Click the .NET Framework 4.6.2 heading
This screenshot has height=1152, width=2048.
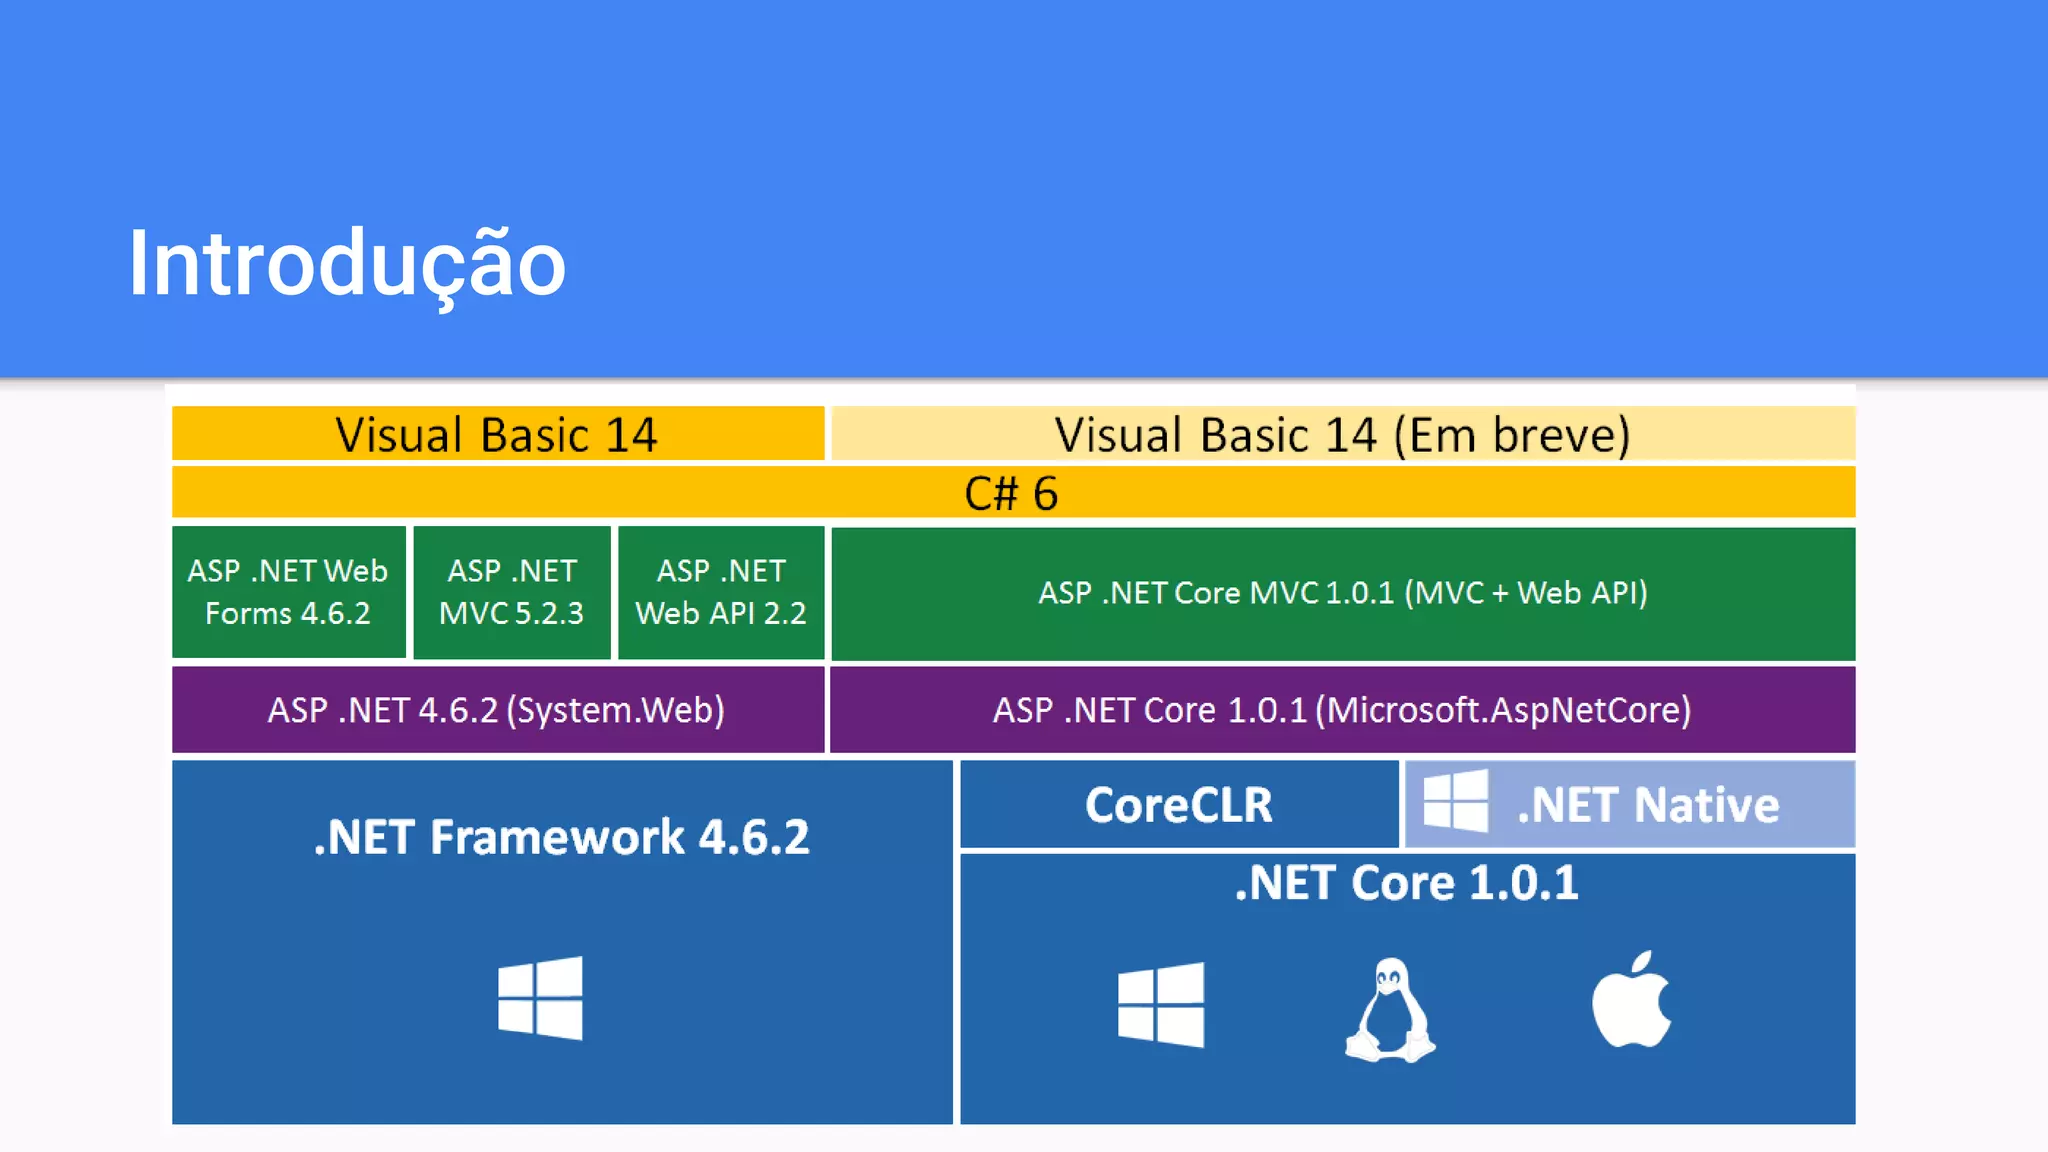click(x=561, y=838)
